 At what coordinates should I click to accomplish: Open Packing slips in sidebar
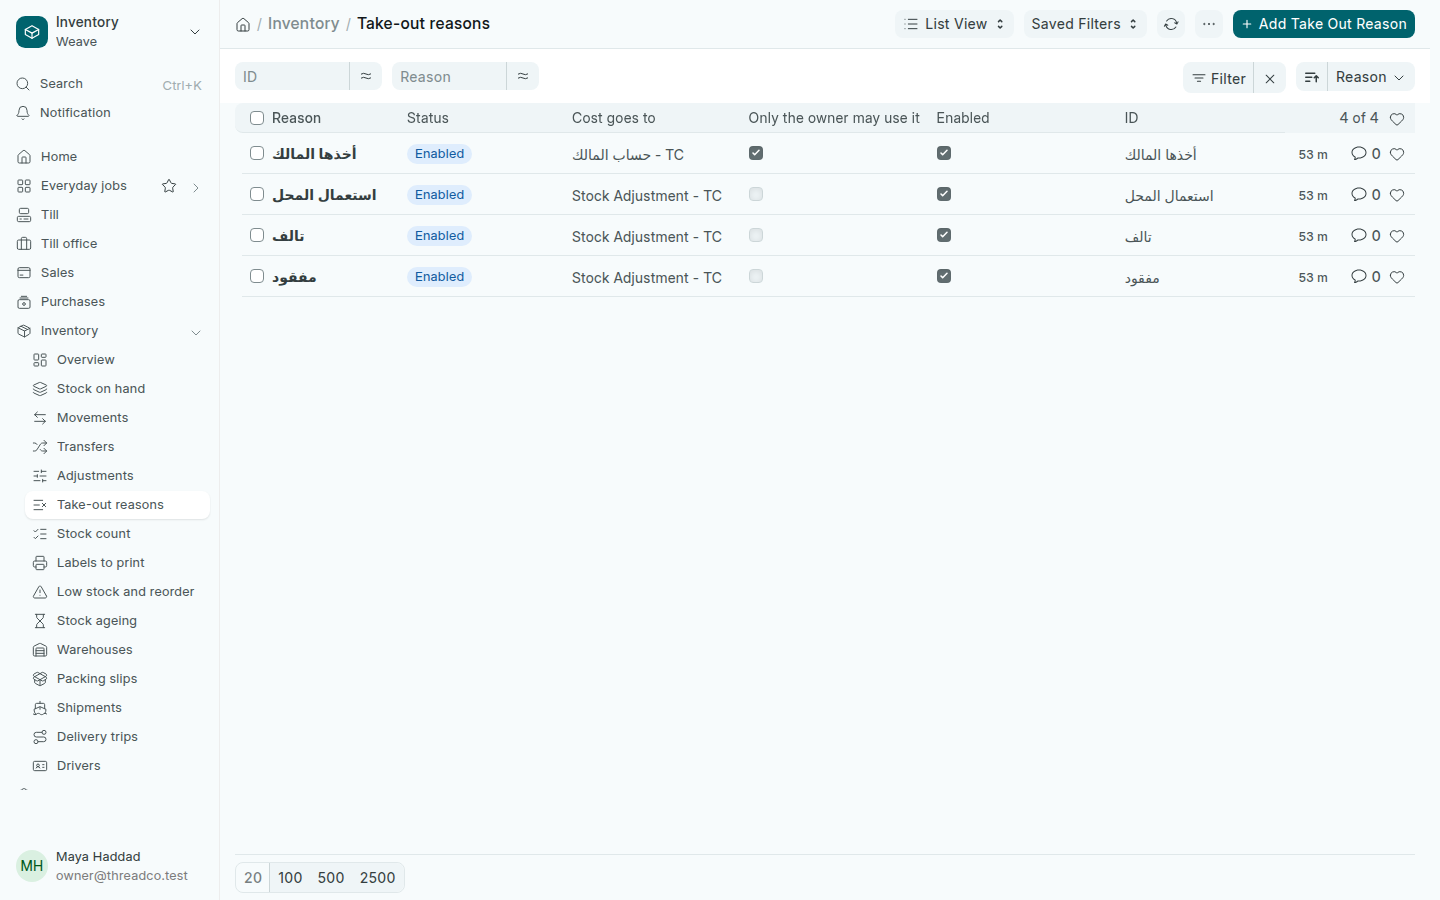(x=117, y=679)
